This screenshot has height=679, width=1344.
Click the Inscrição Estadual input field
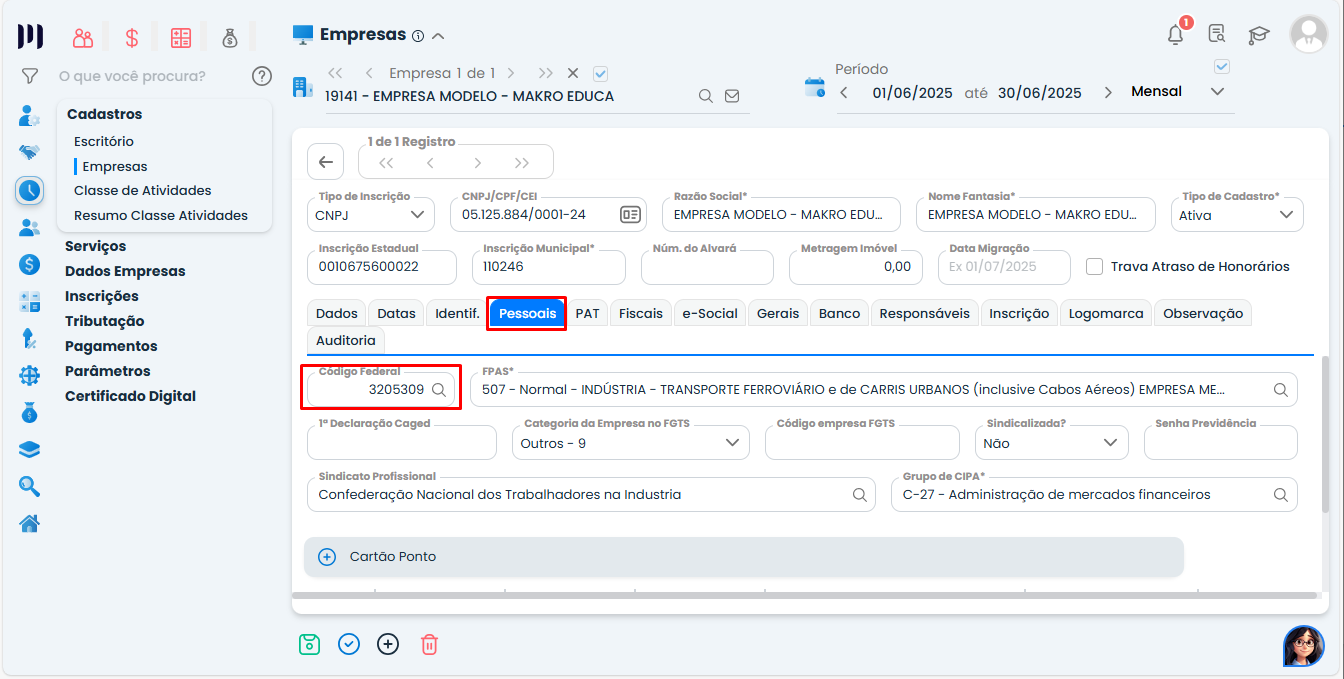[382, 267]
